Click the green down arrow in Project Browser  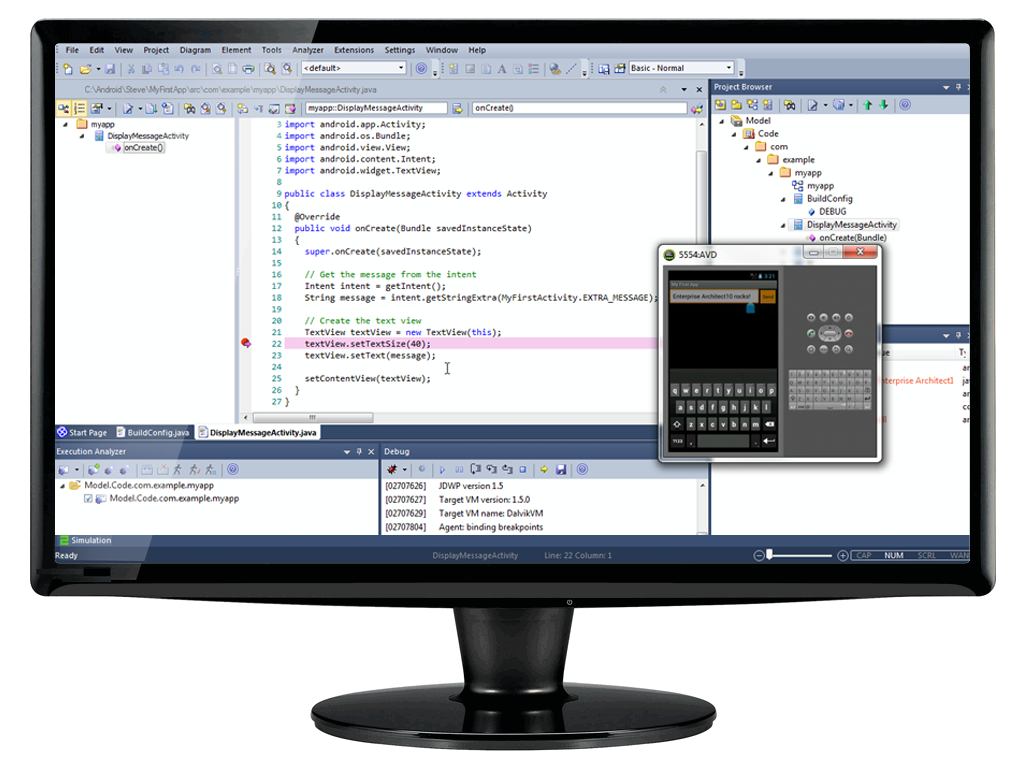coord(883,105)
